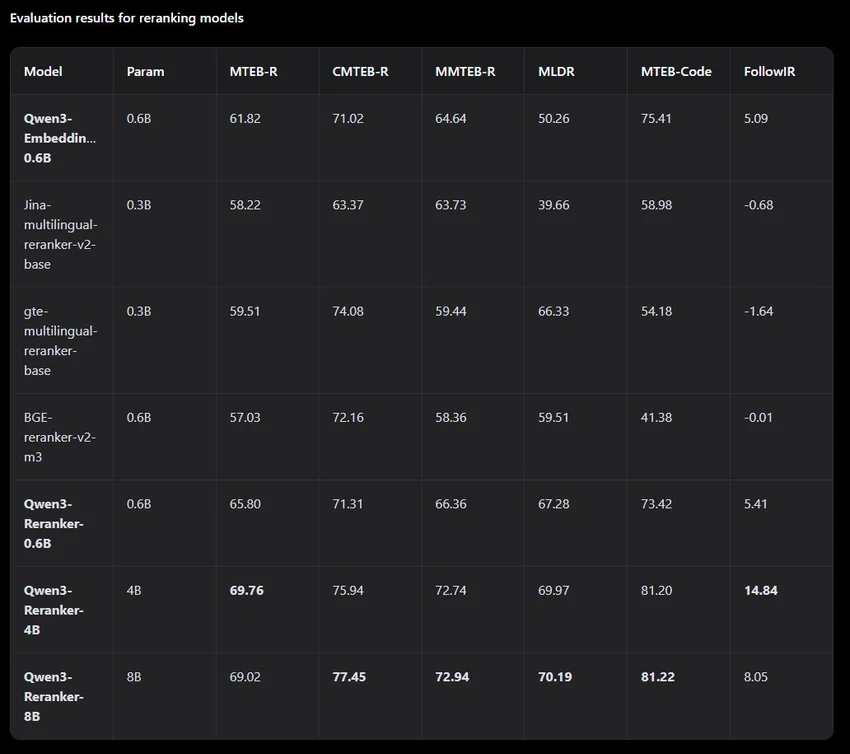Click the FollowIR score 8.05

[756, 677]
